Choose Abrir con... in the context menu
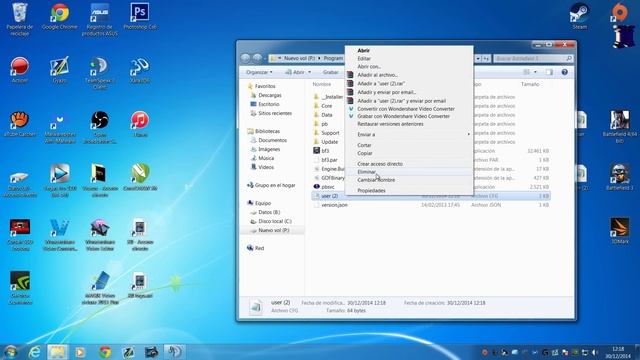Screen dimensions: 640x360 click(x=409, y=66)
